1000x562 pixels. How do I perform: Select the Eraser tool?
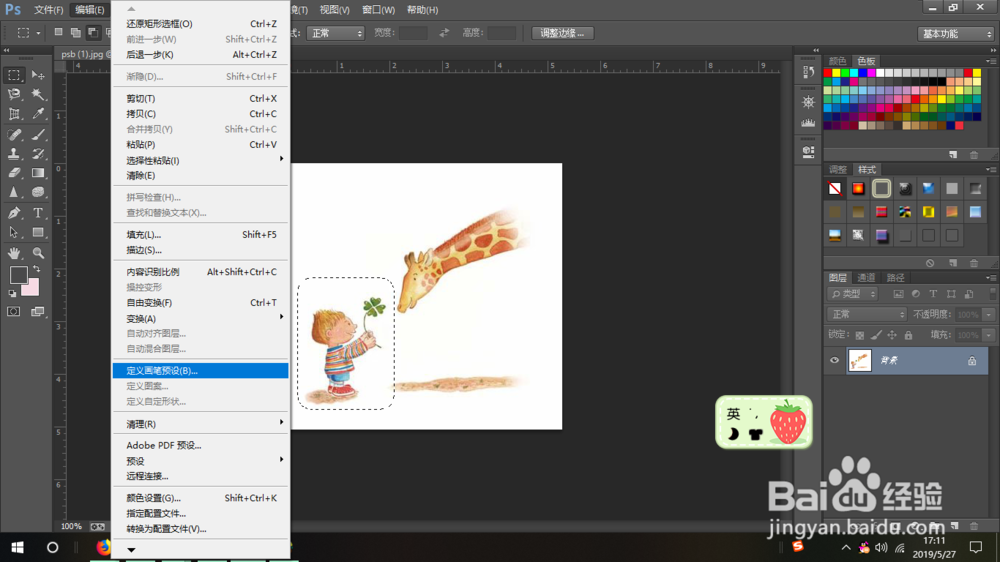pyautogui.click(x=14, y=173)
